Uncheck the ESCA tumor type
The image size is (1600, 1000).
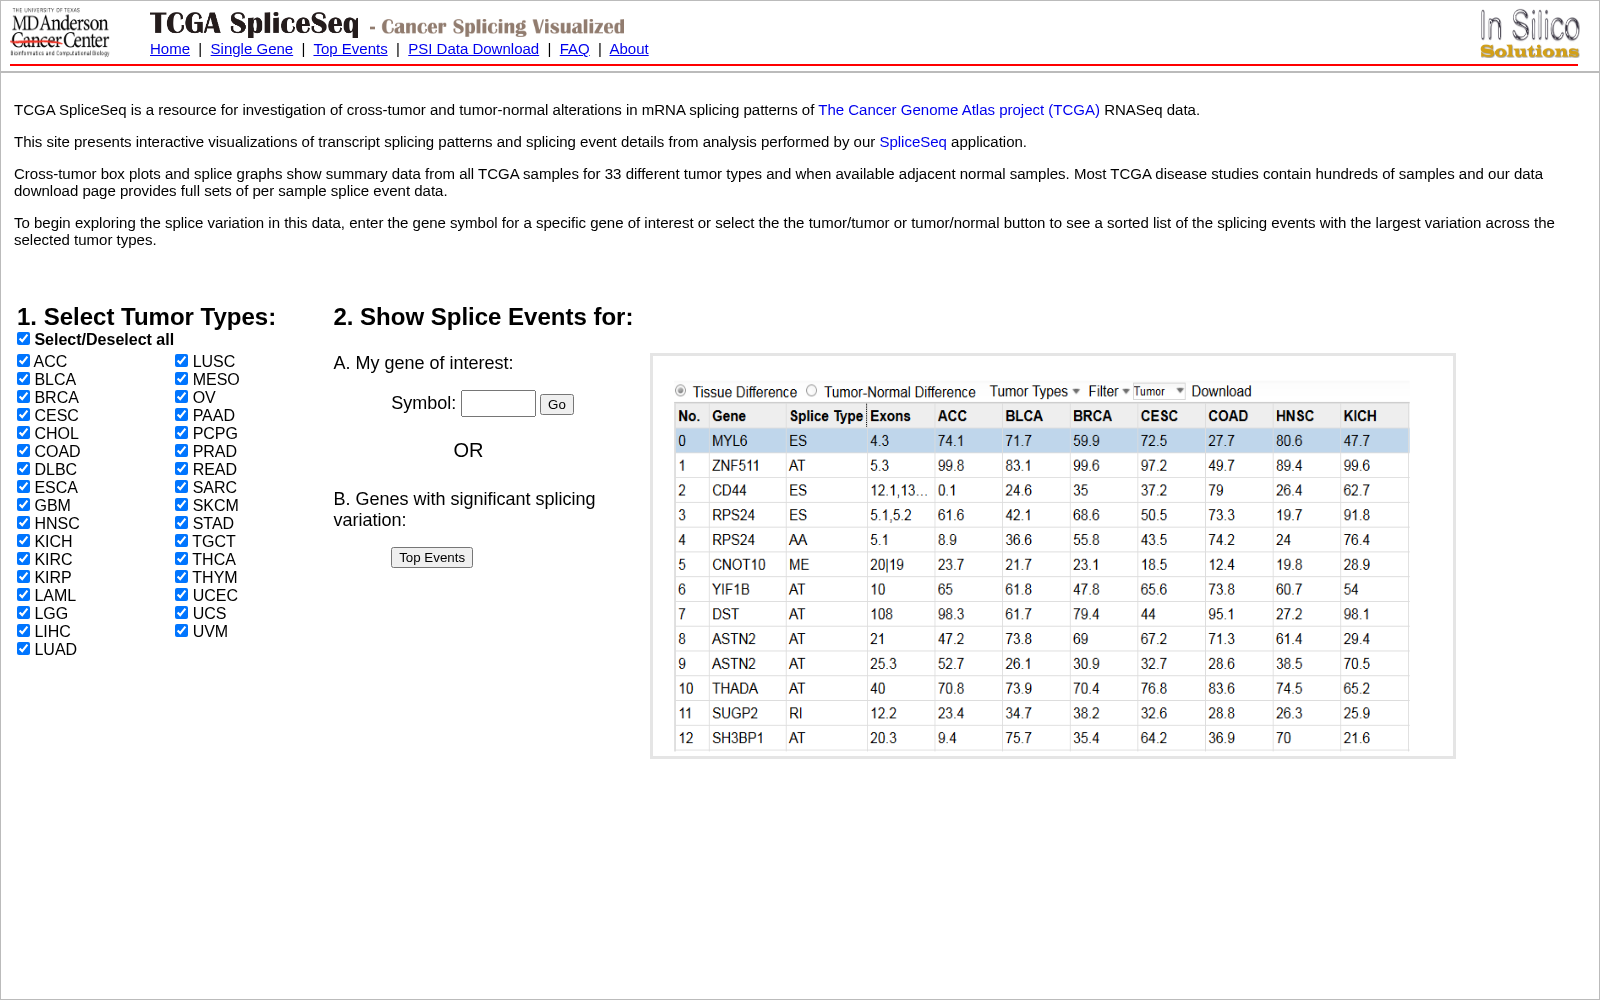point(23,487)
